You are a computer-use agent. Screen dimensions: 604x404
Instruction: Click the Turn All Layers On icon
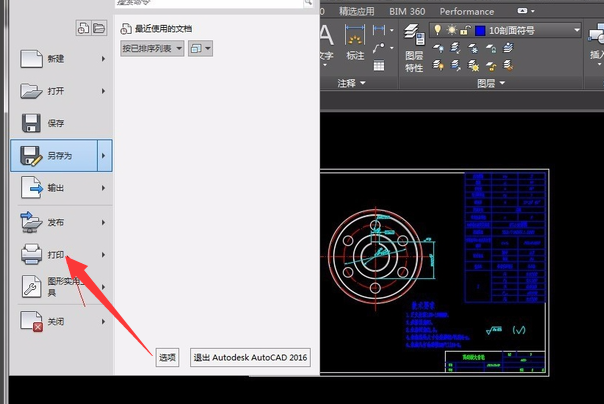[438, 65]
